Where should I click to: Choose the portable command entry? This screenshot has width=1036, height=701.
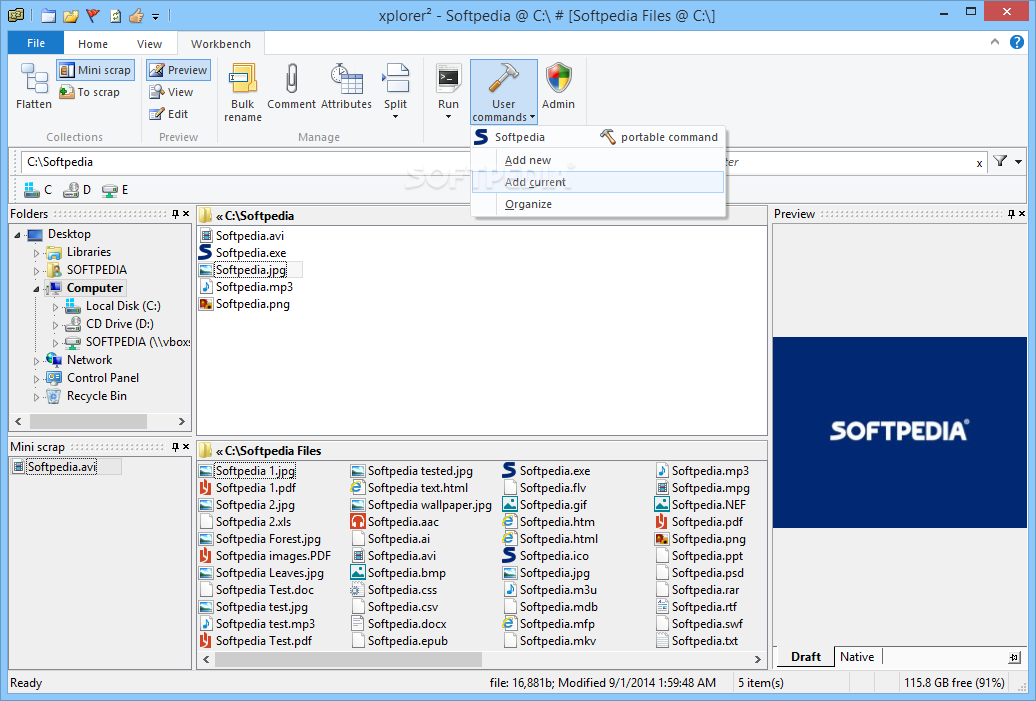pos(659,137)
